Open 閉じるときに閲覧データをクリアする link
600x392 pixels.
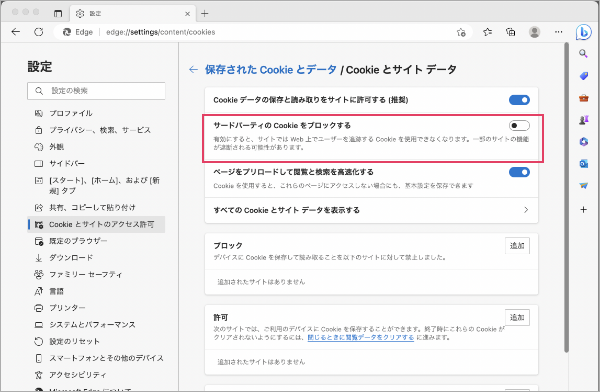click(x=361, y=338)
